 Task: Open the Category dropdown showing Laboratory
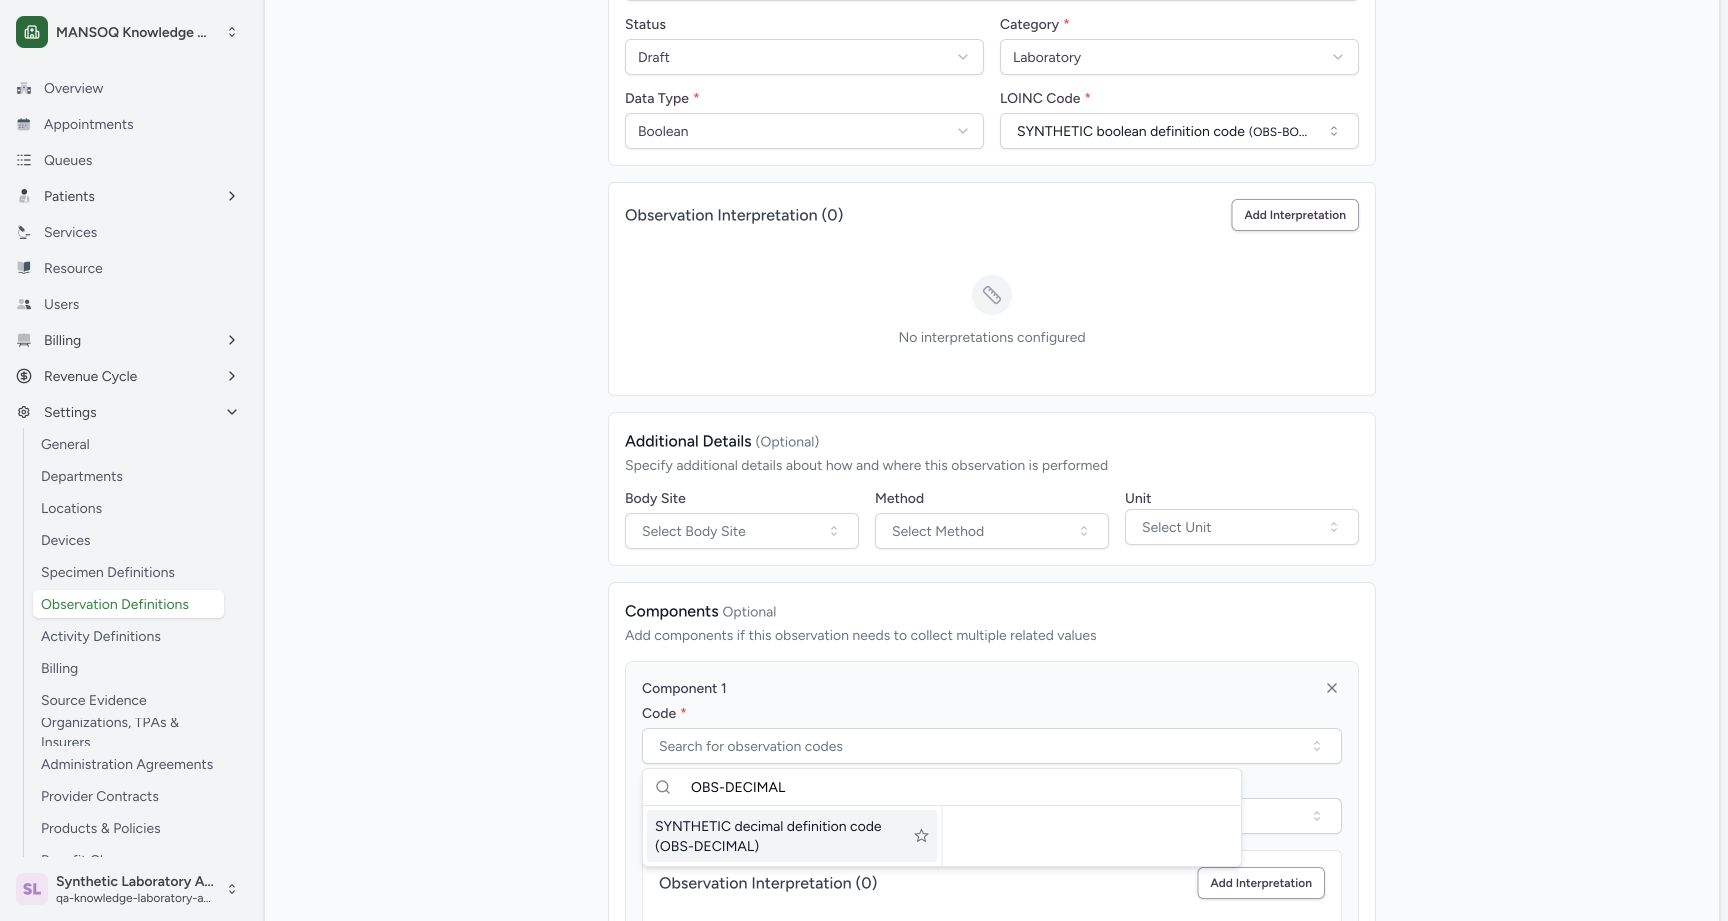[x=1179, y=57]
